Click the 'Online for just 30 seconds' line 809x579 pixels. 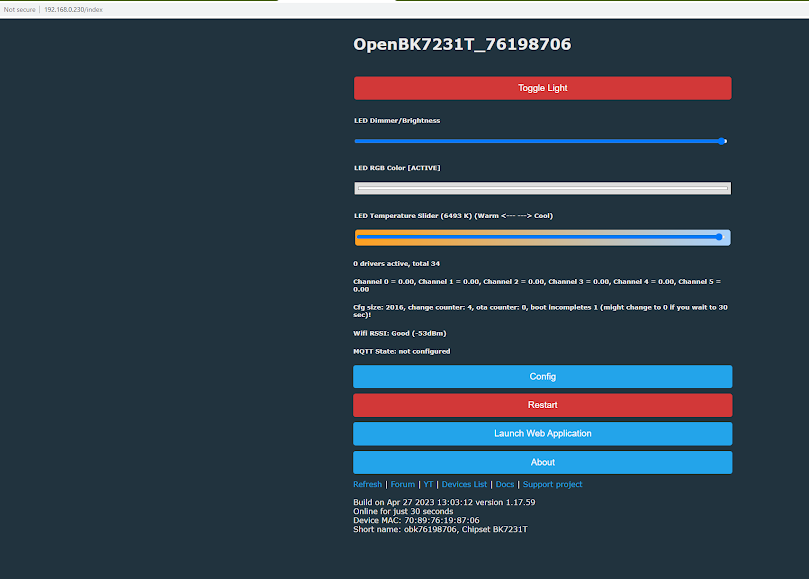(x=403, y=511)
